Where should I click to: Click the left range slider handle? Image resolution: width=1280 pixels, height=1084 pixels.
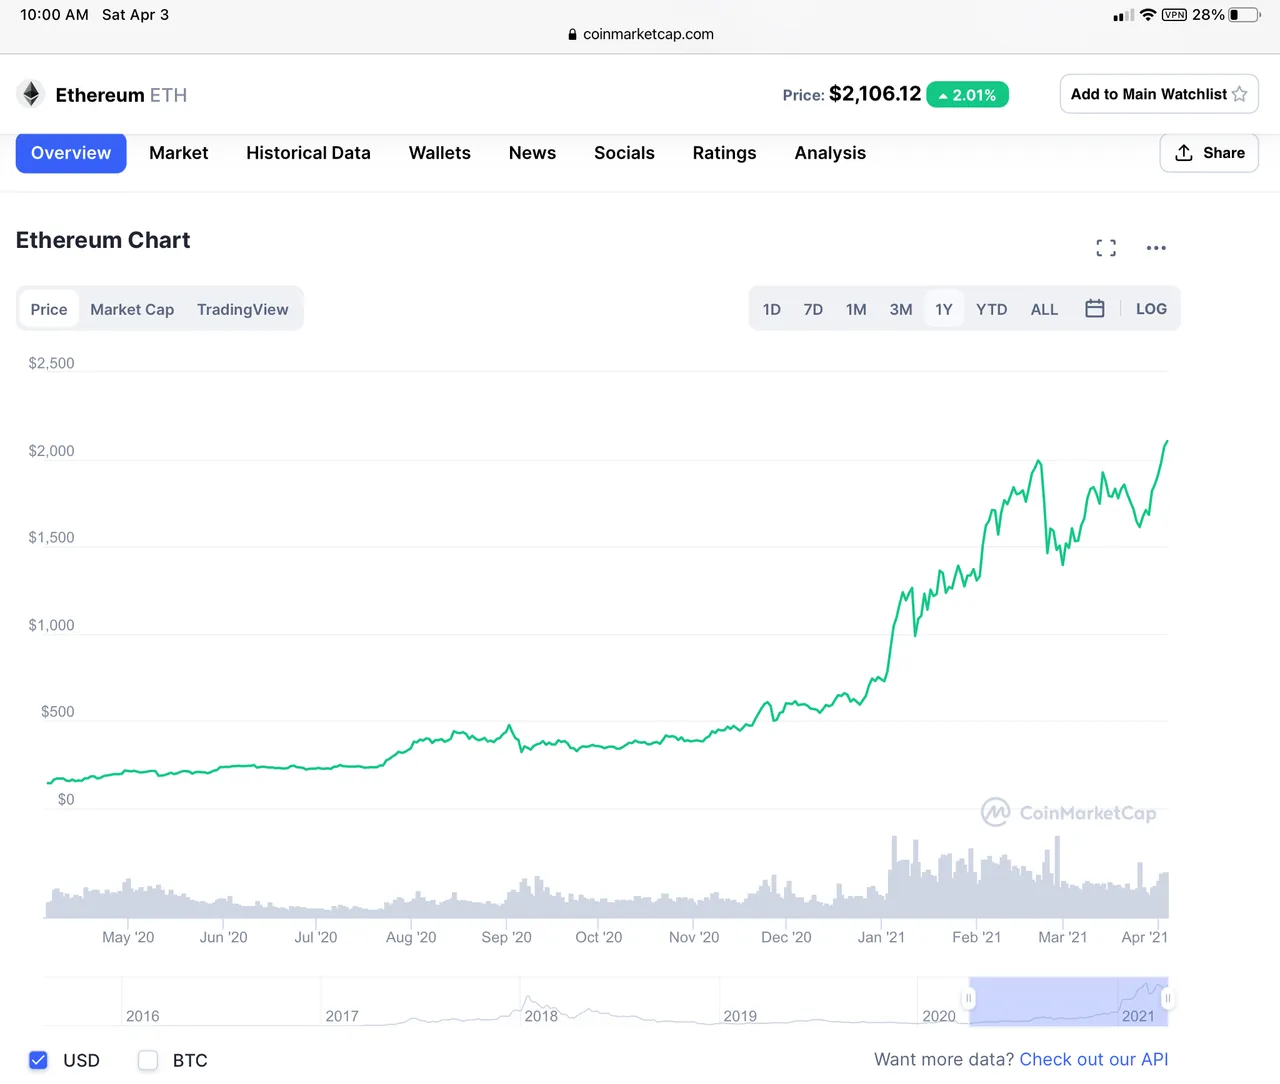(x=968, y=998)
